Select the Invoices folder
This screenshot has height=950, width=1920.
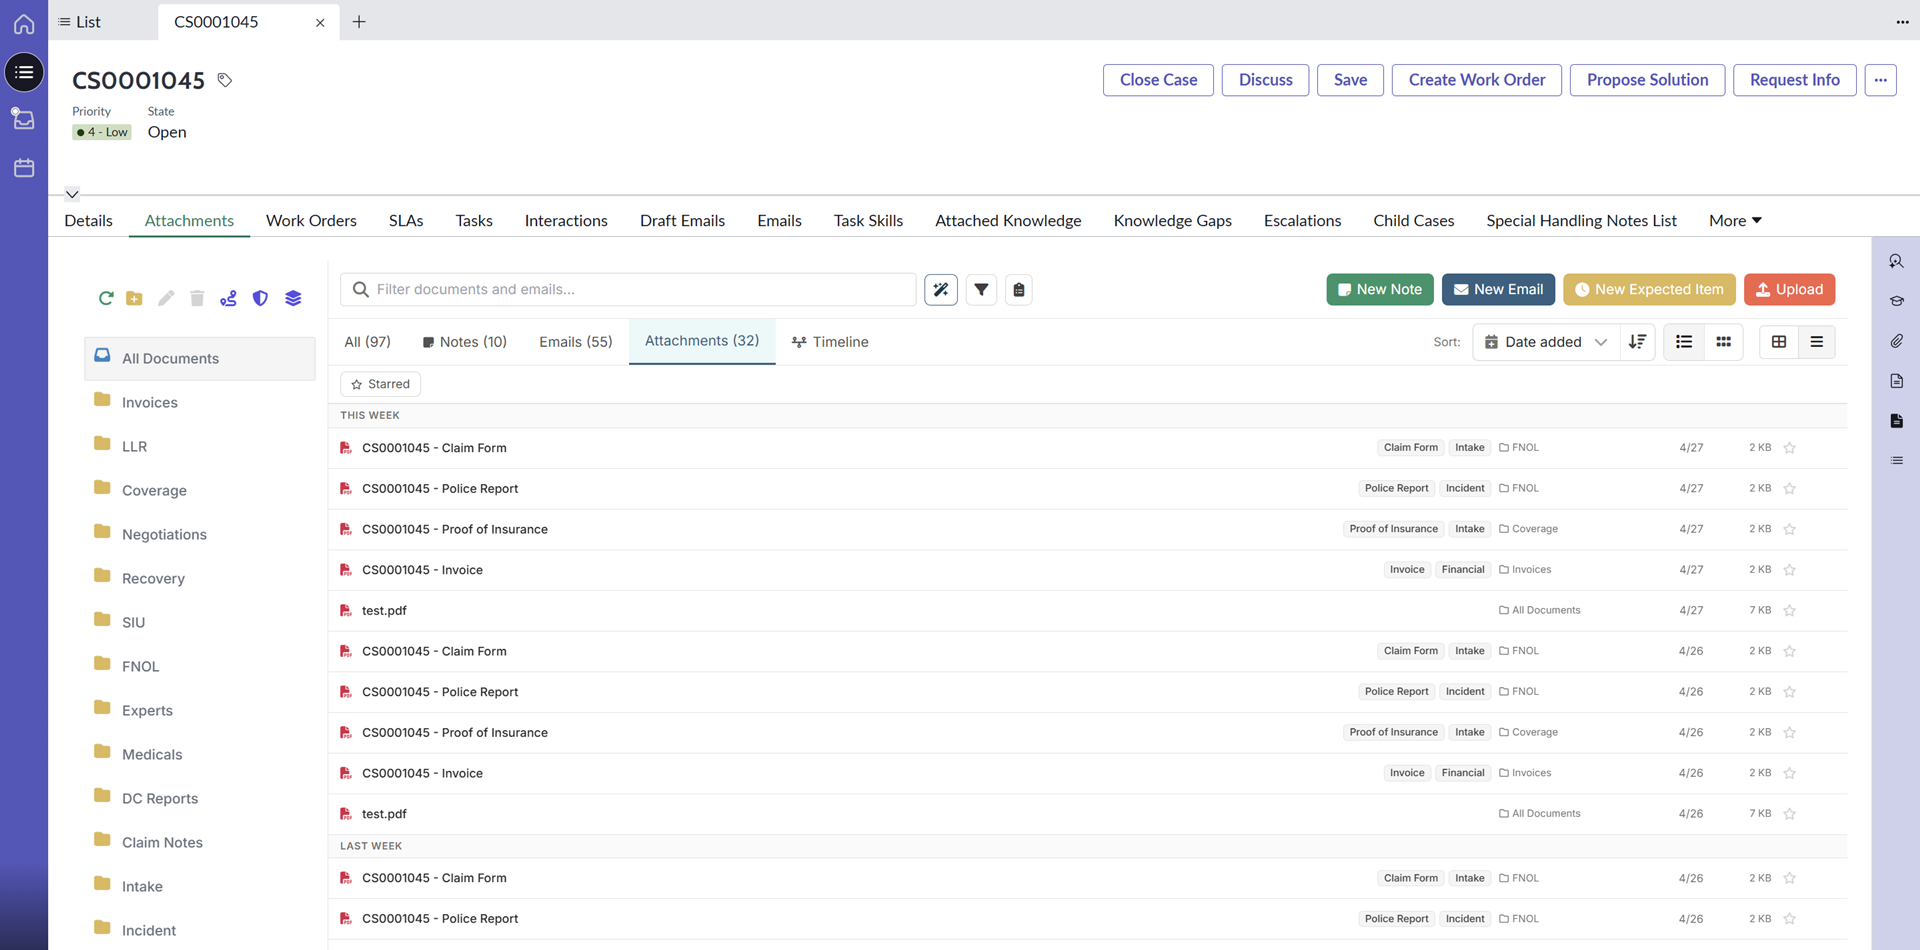(199, 402)
